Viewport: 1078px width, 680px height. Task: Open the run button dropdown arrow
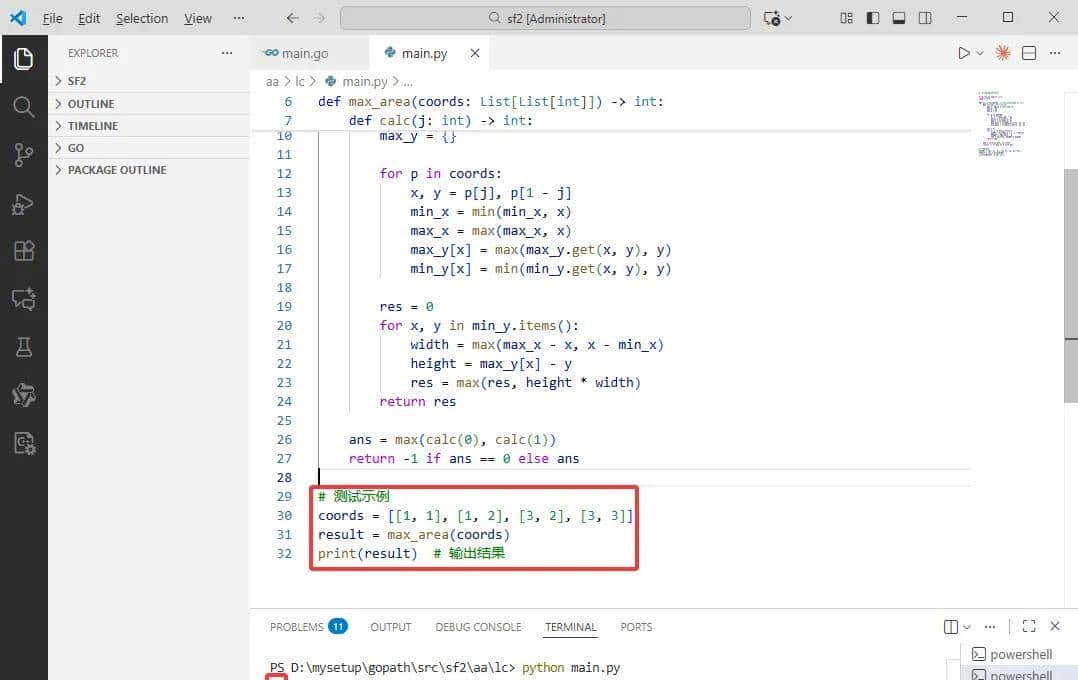(980, 53)
